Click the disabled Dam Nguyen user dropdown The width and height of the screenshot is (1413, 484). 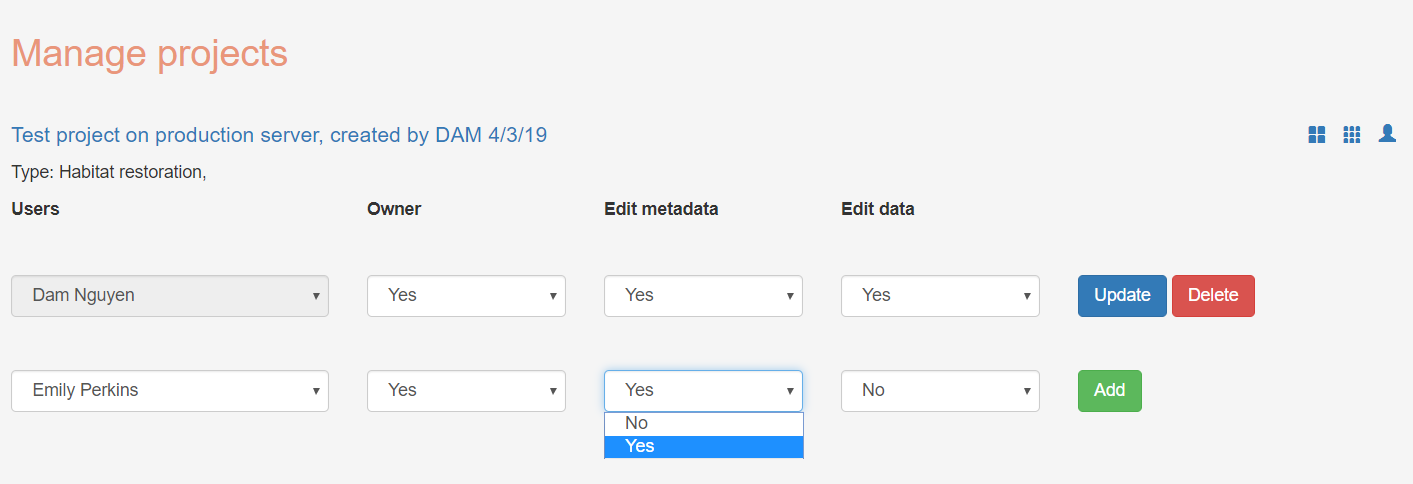click(170, 296)
